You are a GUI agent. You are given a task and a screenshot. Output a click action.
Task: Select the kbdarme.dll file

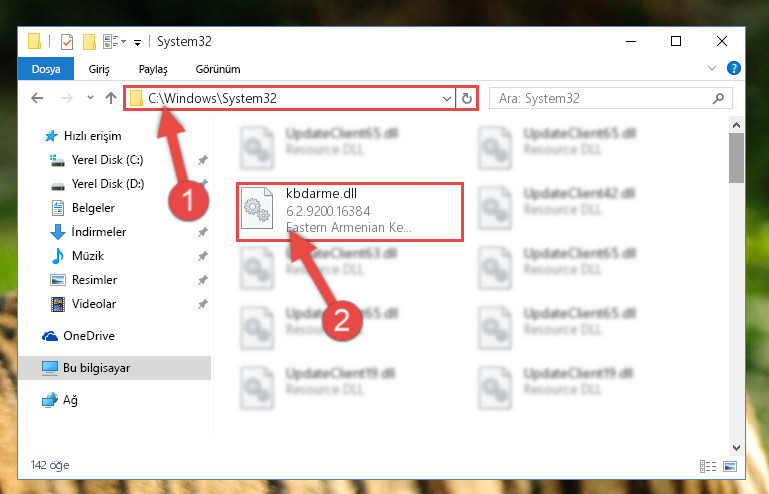point(350,211)
